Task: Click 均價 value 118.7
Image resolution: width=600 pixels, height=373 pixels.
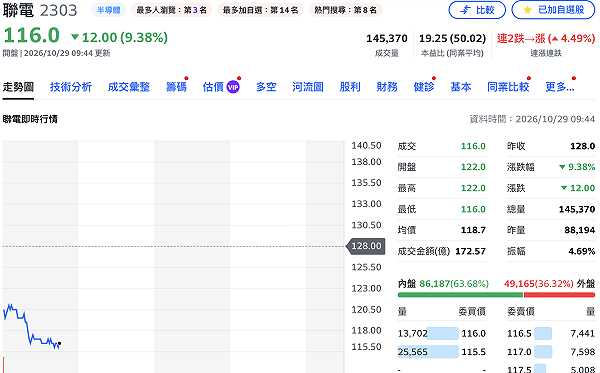Action: pyautogui.click(x=473, y=230)
